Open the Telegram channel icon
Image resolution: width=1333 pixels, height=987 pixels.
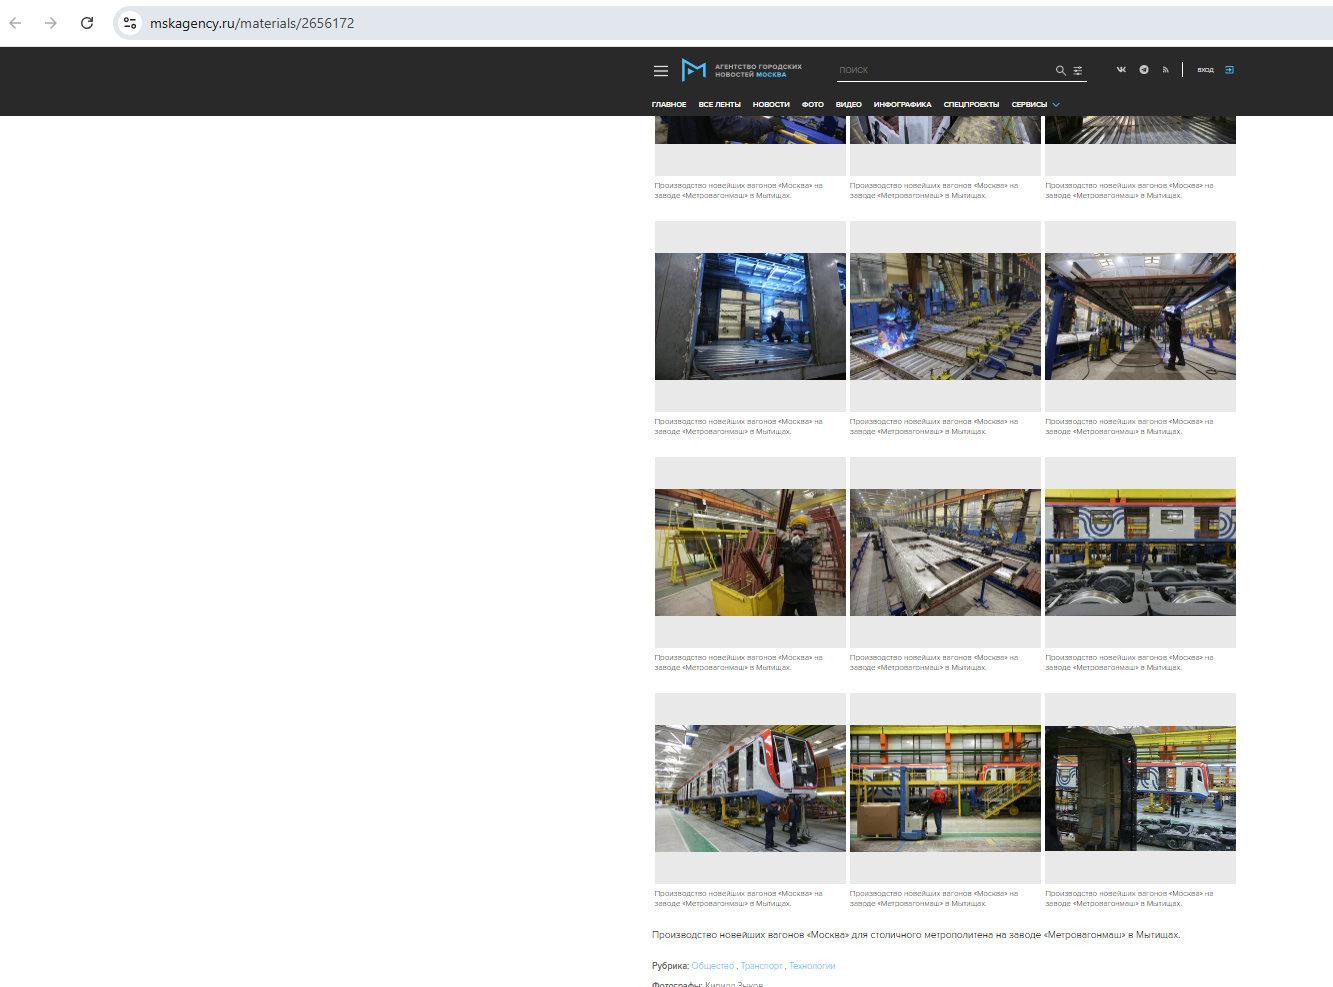point(1144,70)
